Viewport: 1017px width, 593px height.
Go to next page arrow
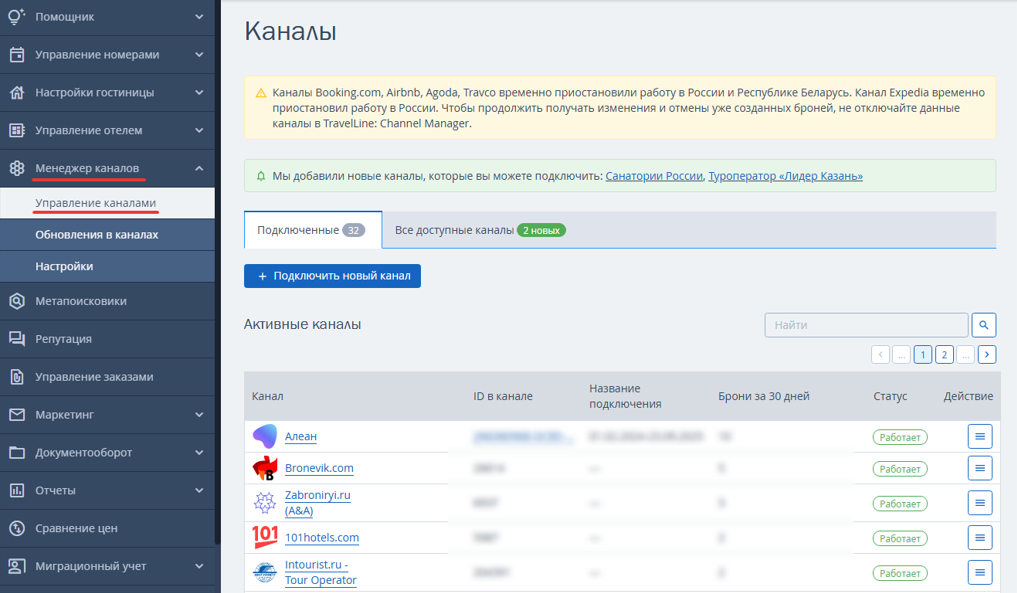tap(987, 355)
